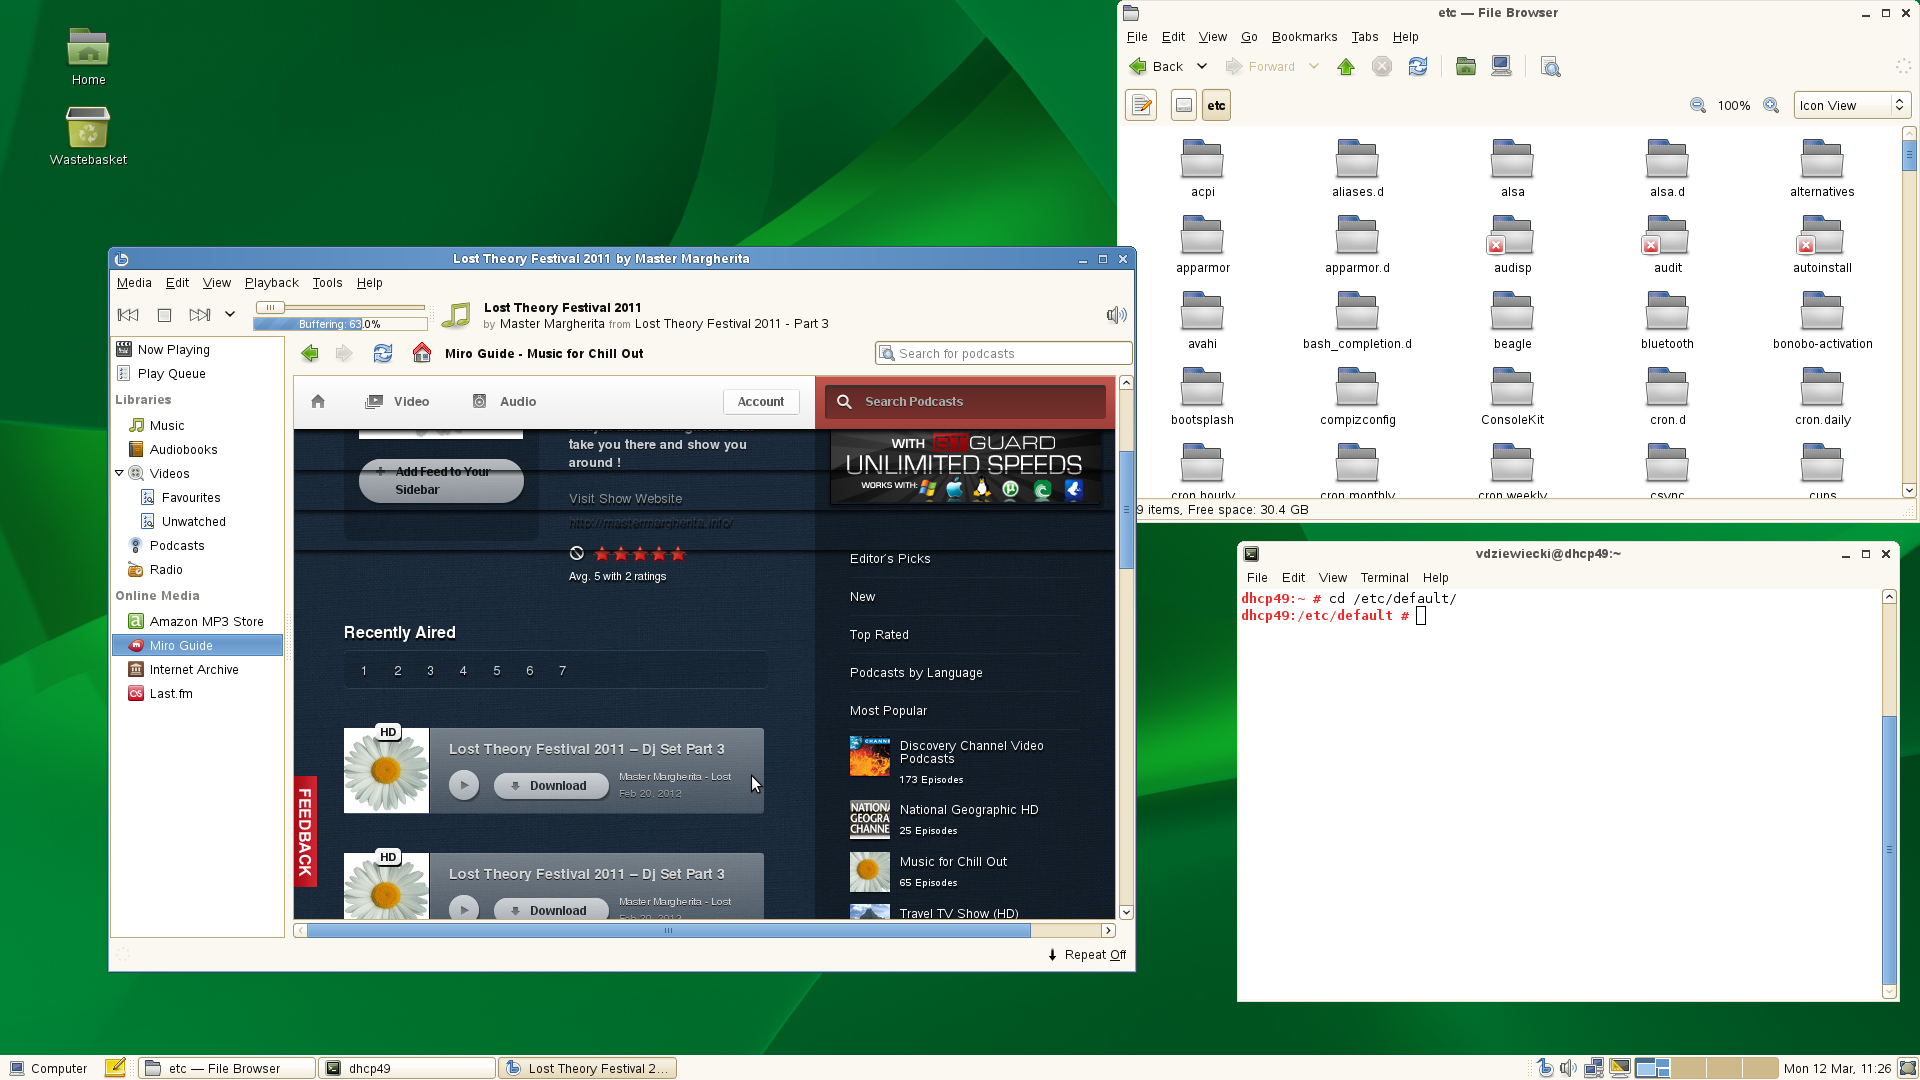Reload the Miro Guide page

(383, 354)
